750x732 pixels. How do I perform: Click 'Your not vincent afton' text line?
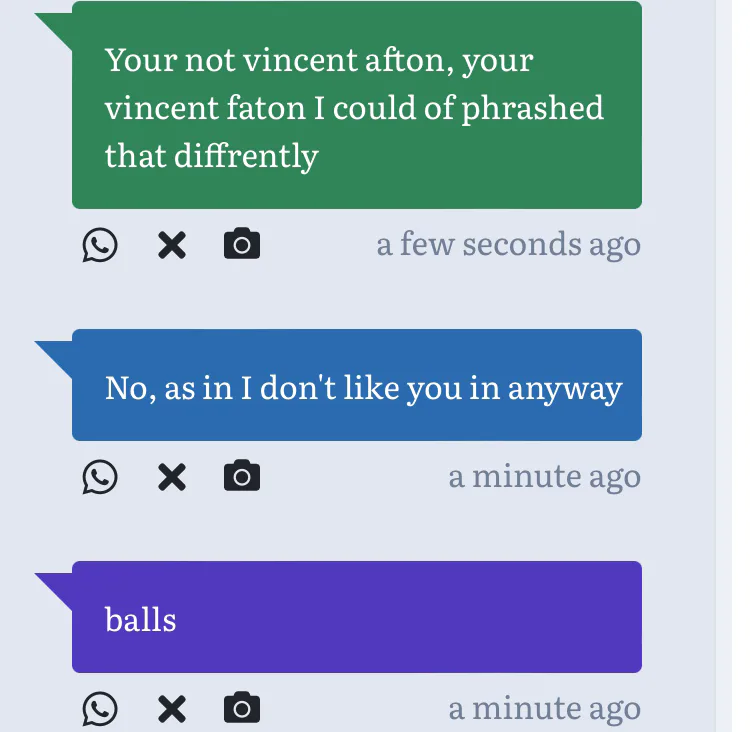pyautogui.click(x=319, y=60)
